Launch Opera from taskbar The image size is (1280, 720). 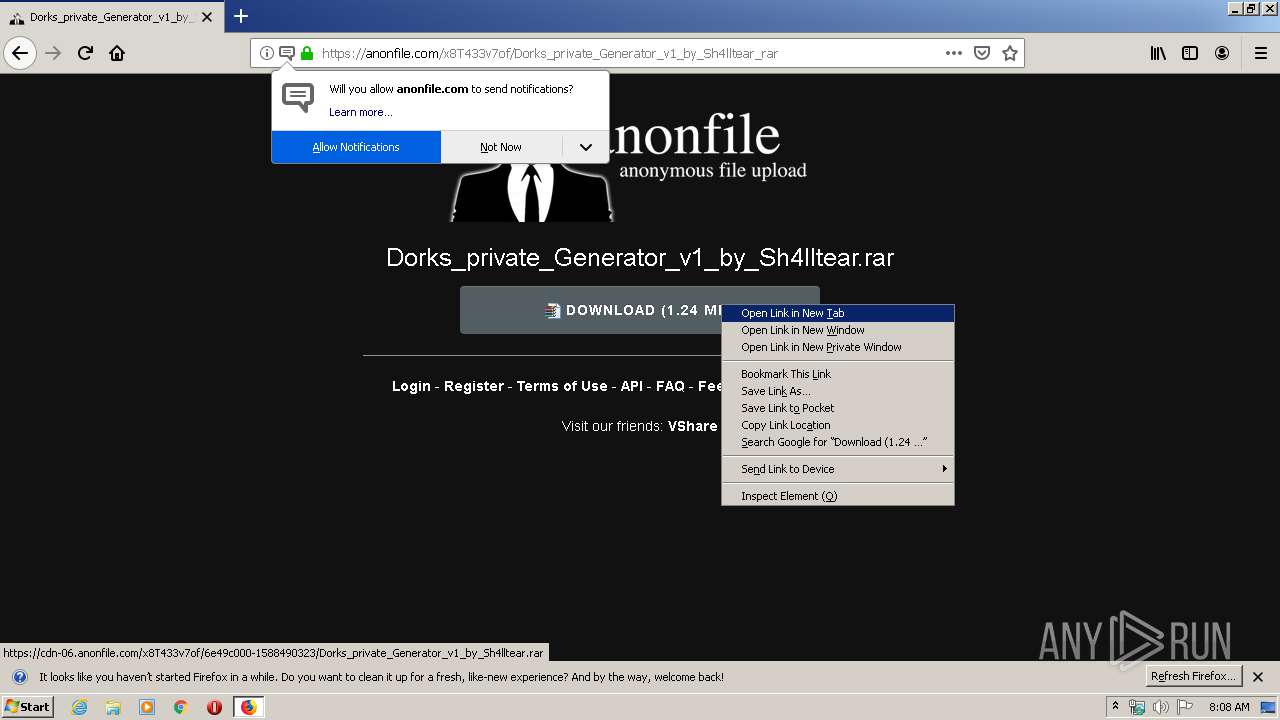tap(214, 707)
